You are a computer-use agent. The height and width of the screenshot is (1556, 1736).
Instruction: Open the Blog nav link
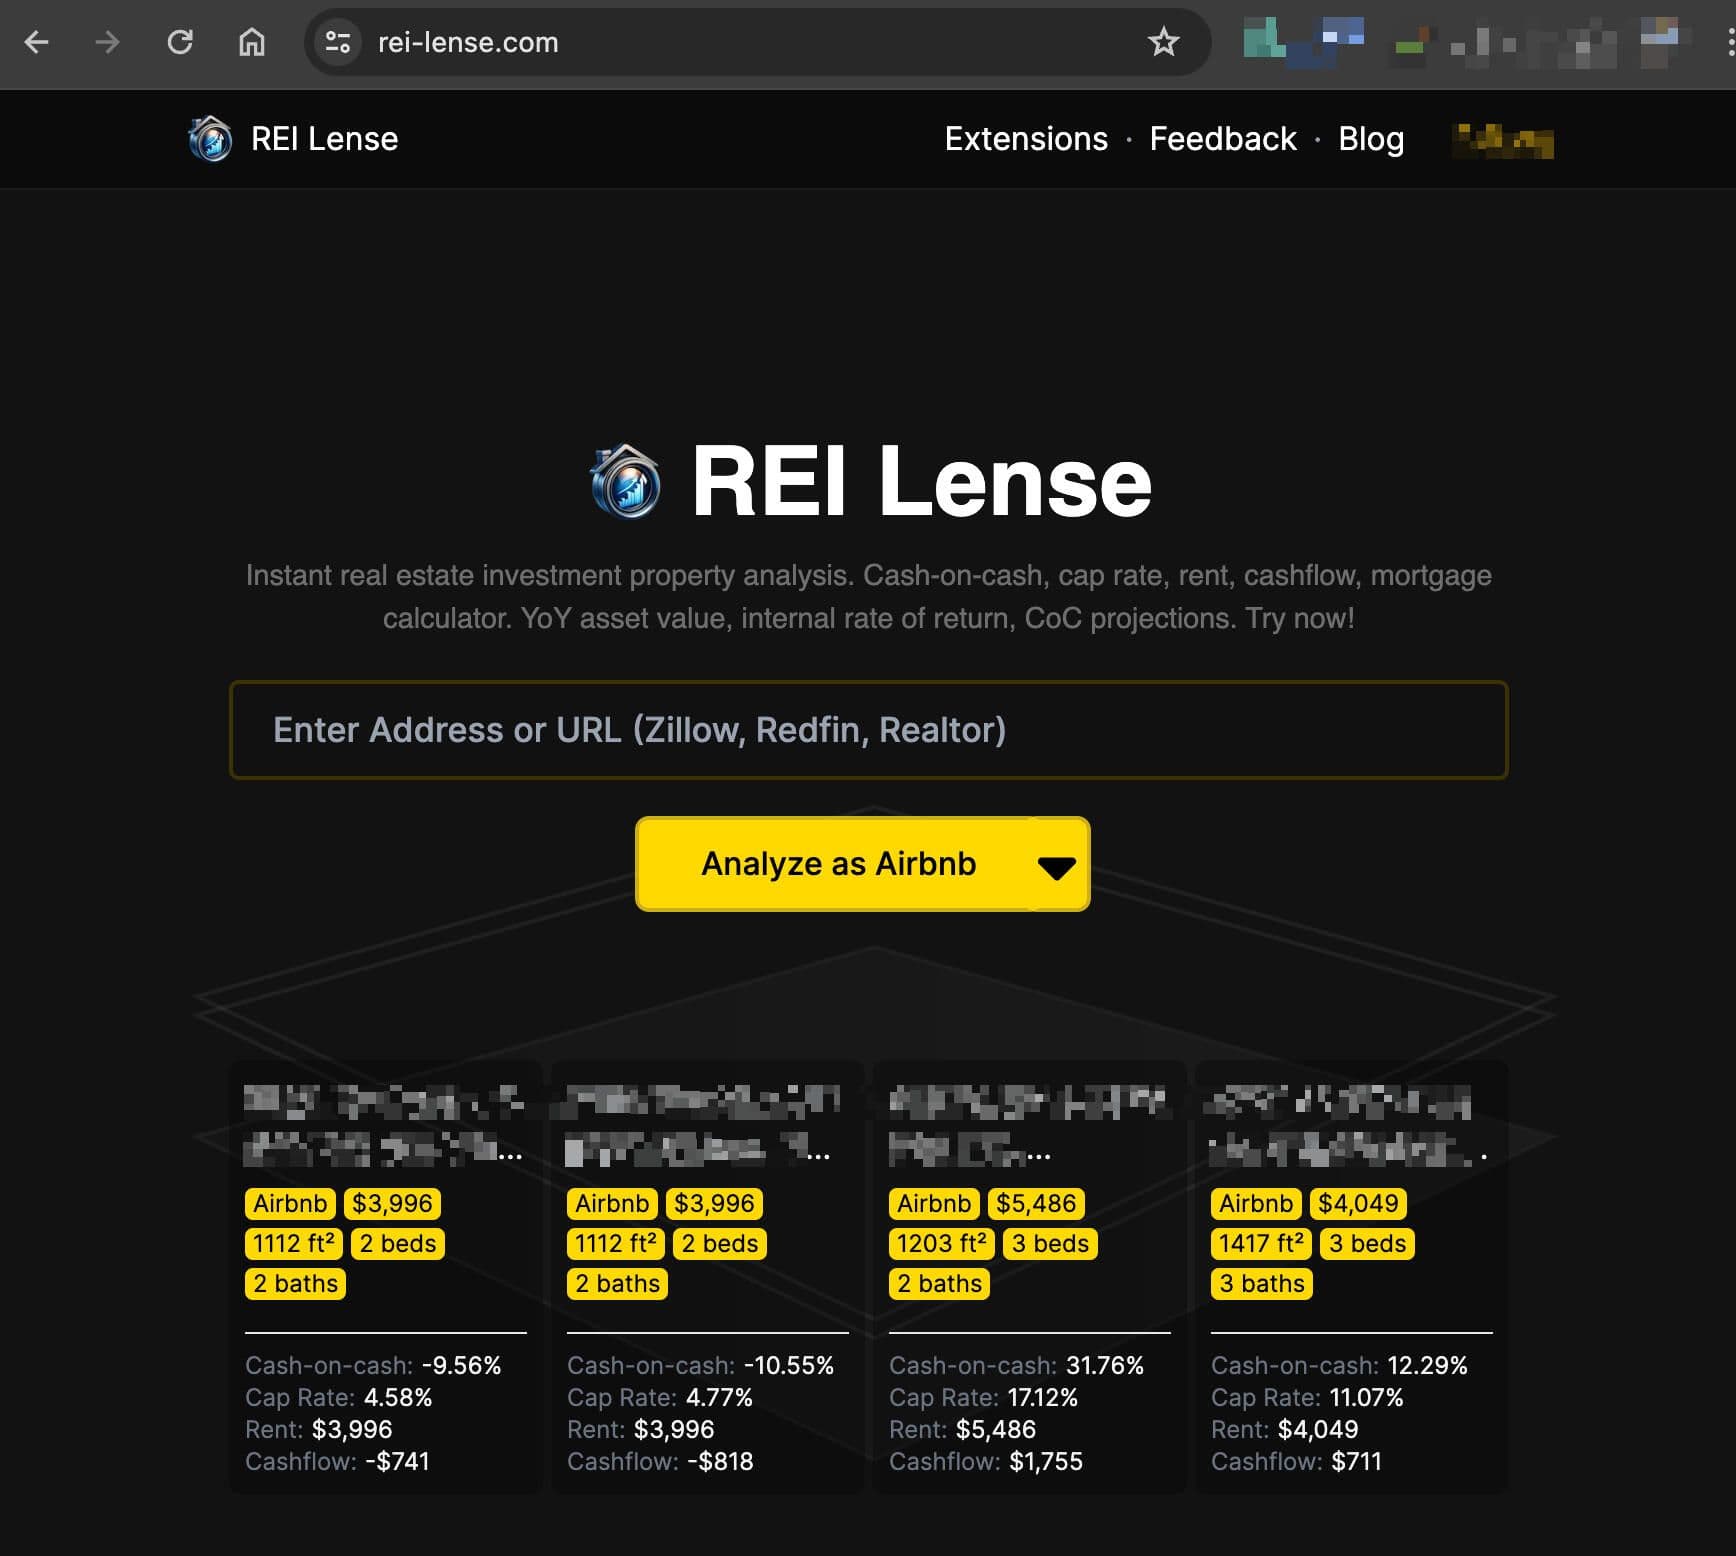(x=1371, y=139)
